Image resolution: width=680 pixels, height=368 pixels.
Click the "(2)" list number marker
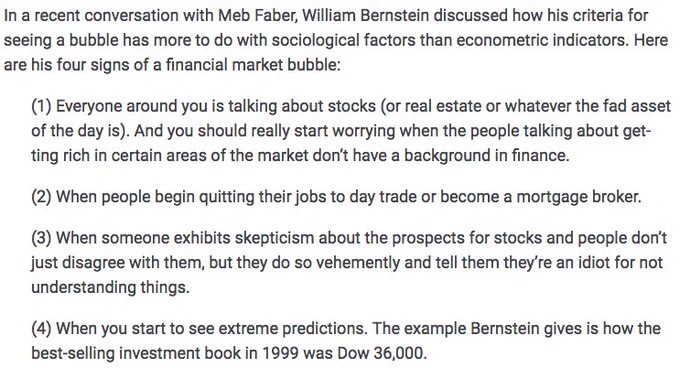(x=41, y=197)
